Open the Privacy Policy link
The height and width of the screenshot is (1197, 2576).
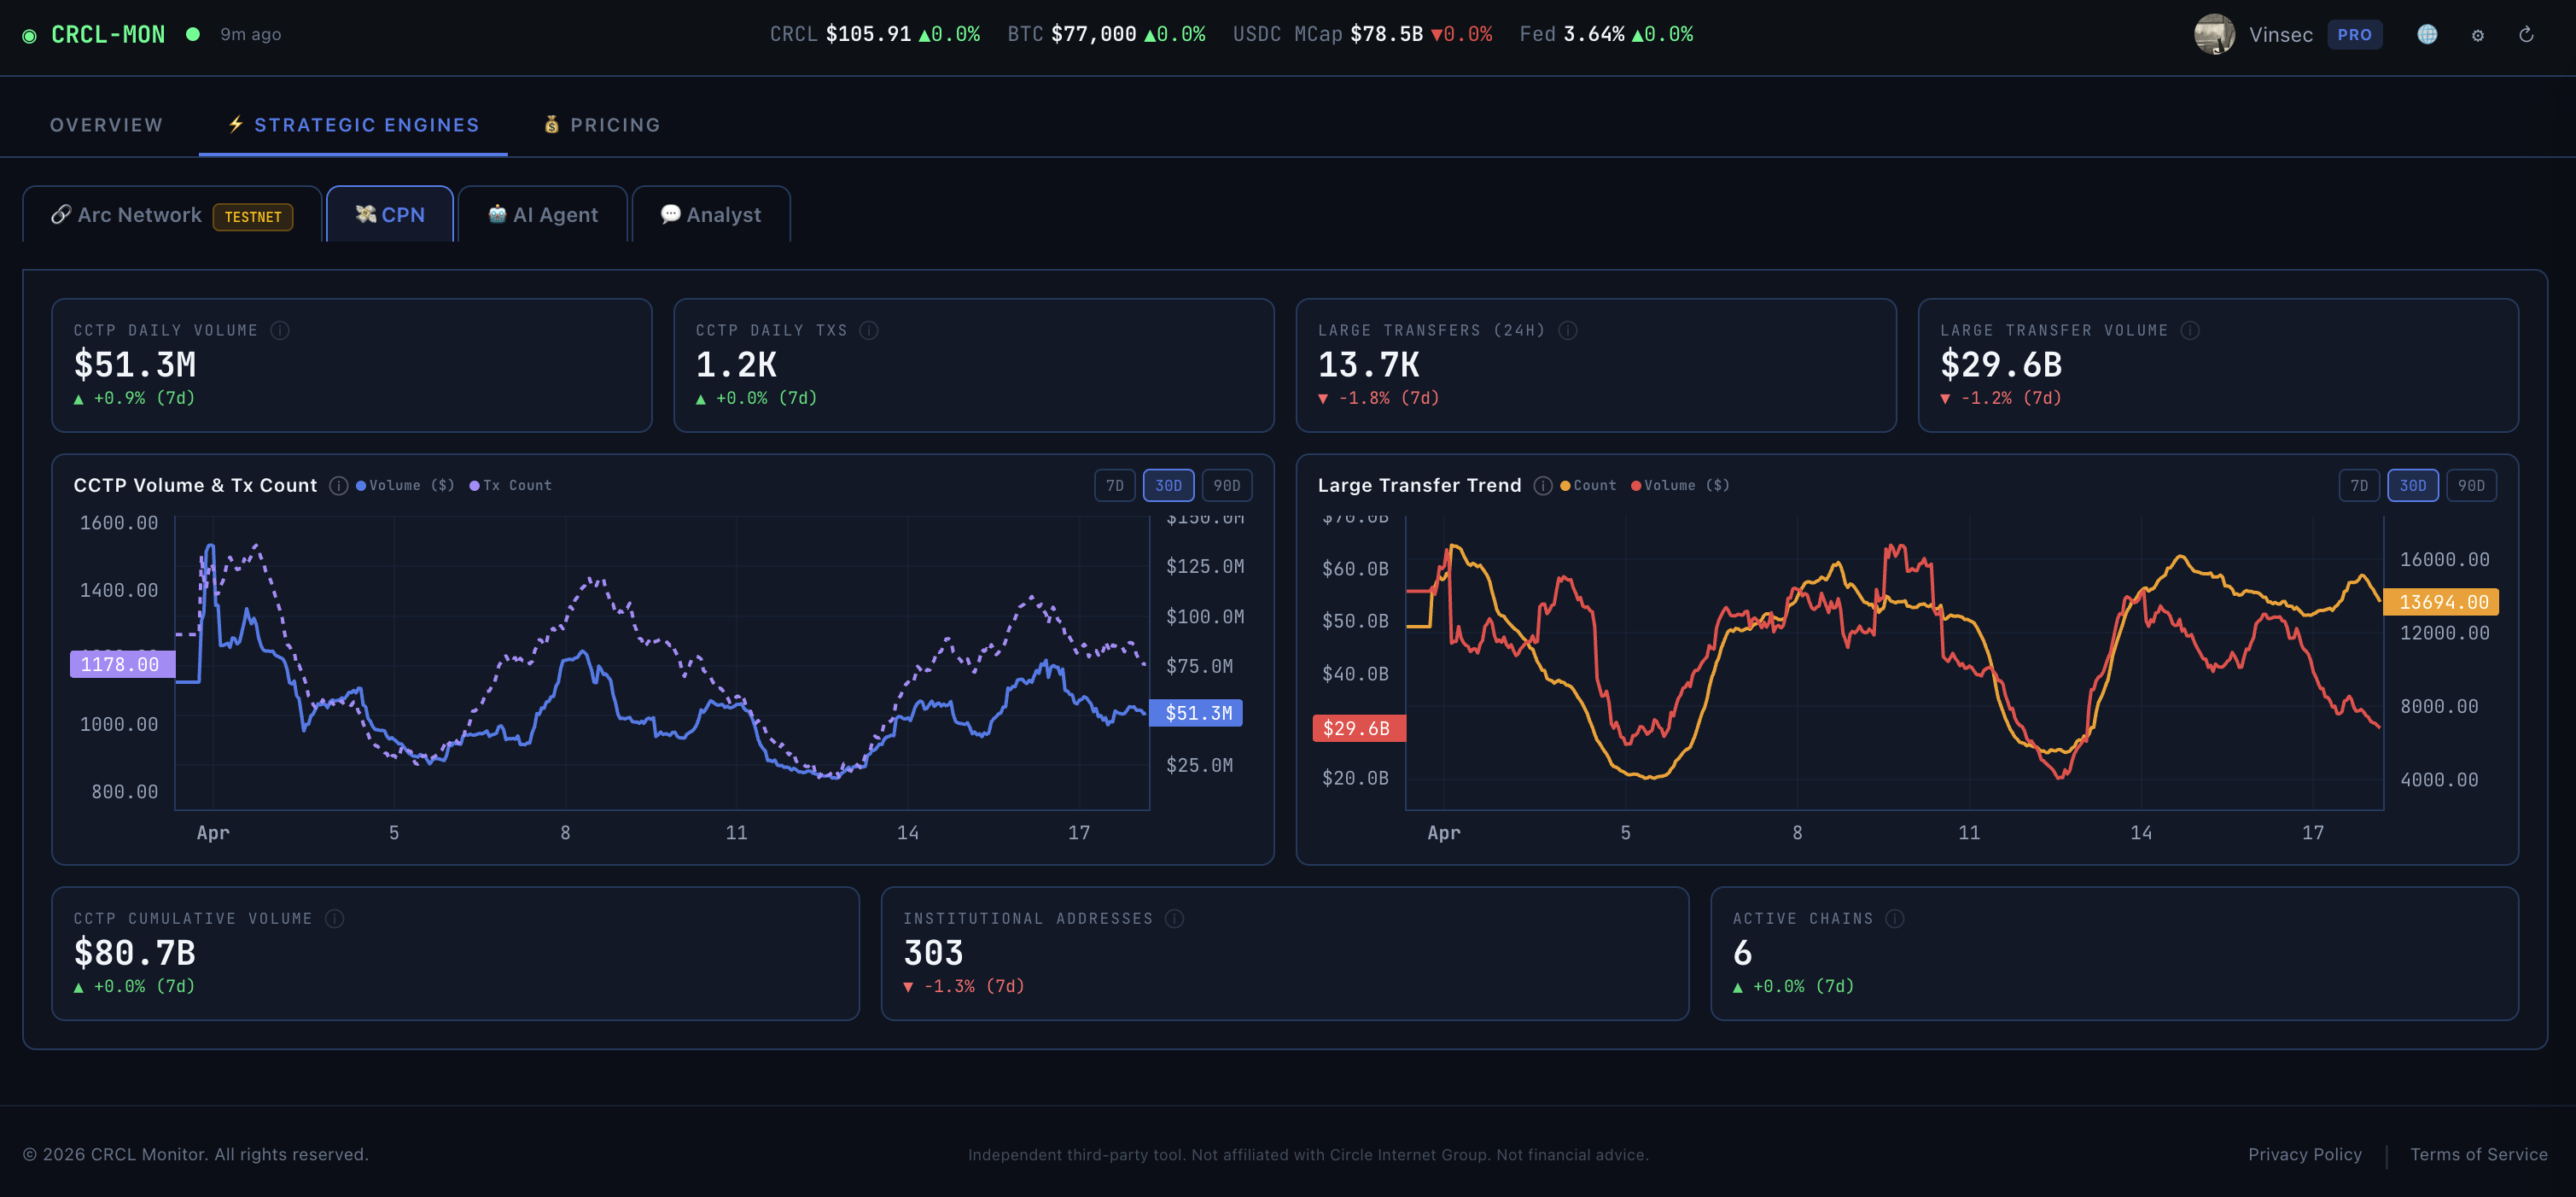(2304, 1154)
